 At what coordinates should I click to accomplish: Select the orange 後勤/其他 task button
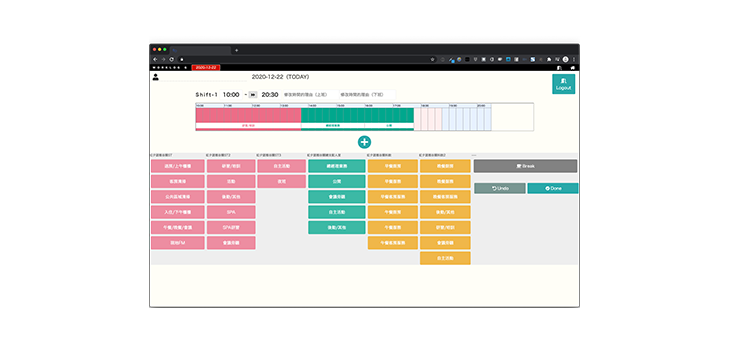point(445,212)
